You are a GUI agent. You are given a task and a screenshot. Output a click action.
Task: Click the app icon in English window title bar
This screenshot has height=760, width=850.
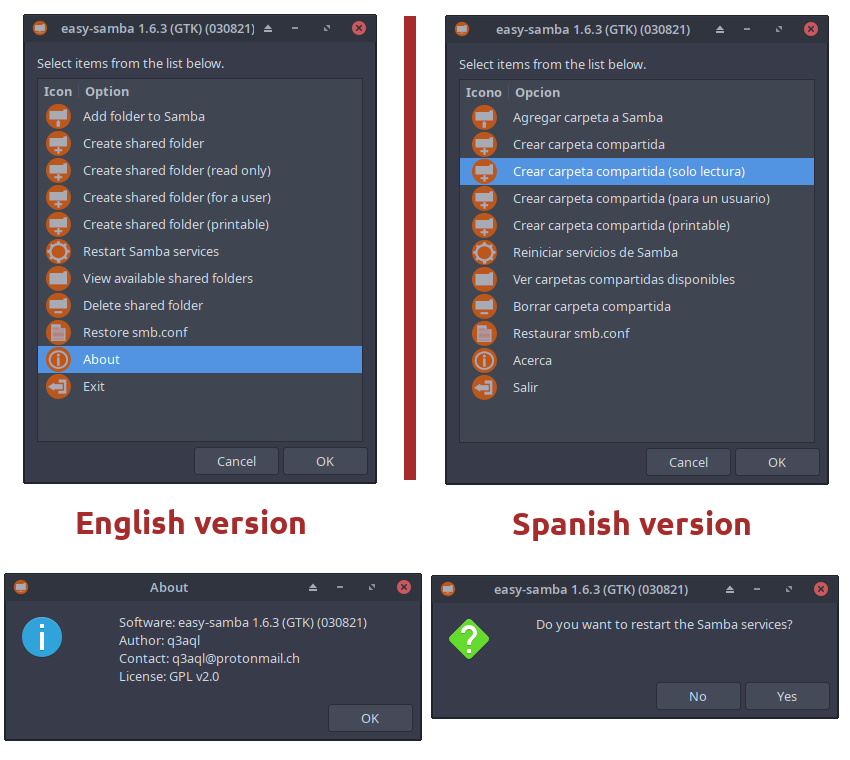pos(40,28)
